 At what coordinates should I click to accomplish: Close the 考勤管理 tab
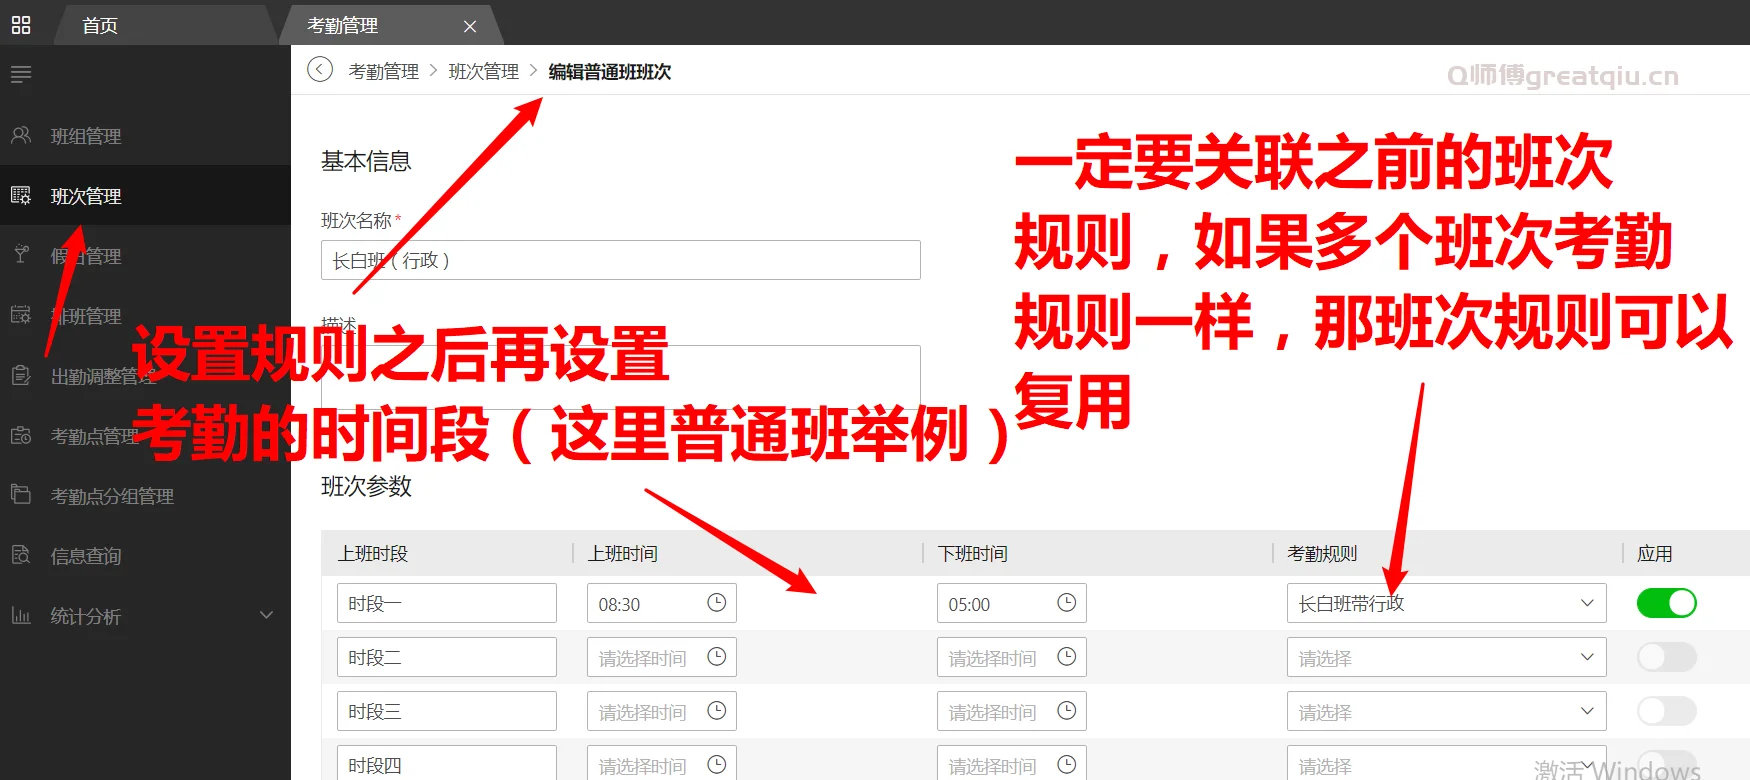470,26
